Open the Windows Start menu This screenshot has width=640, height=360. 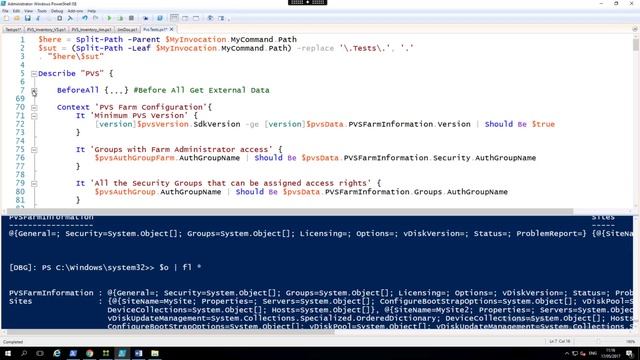pyautogui.click(x=8, y=353)
